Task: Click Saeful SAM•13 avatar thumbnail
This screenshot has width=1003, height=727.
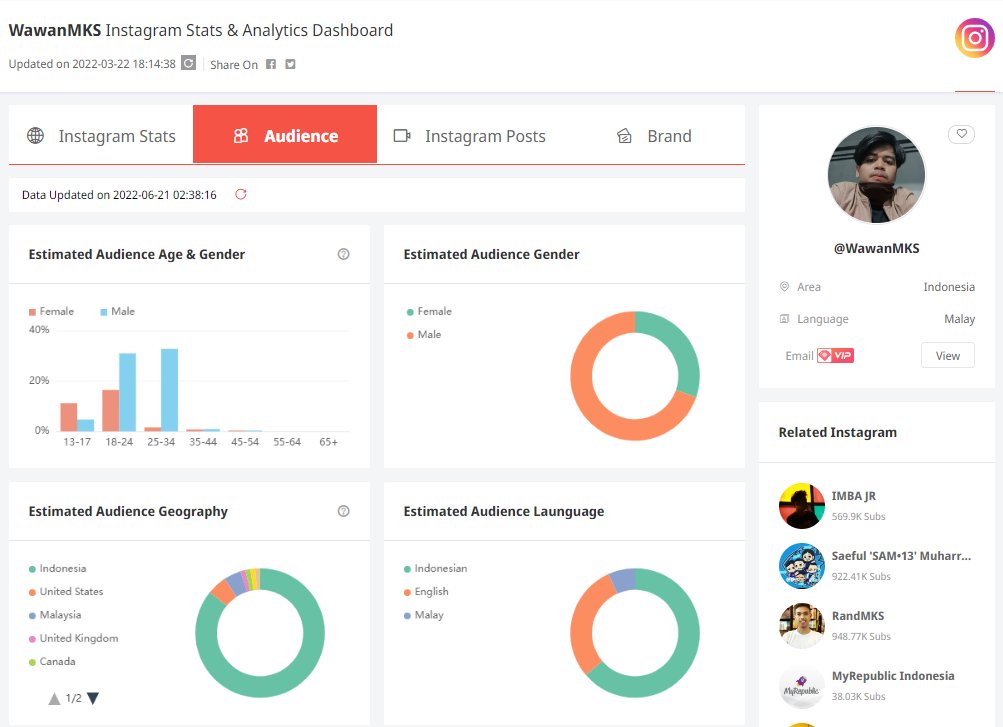Action: [802, 566]
